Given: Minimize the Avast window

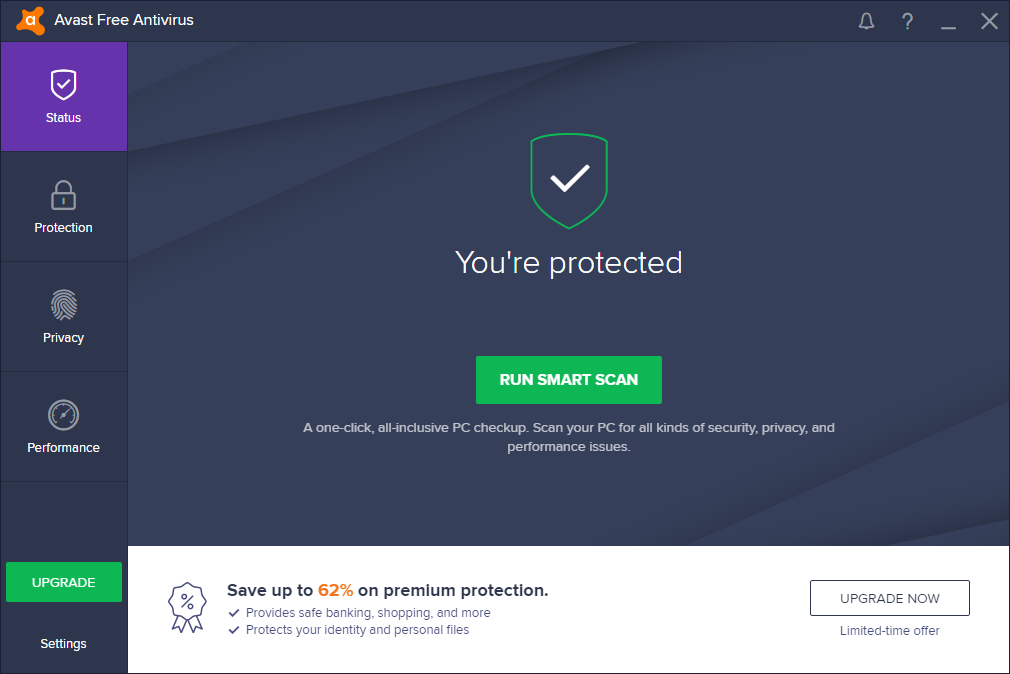Looking at the screenshot, I should point(949,21).
